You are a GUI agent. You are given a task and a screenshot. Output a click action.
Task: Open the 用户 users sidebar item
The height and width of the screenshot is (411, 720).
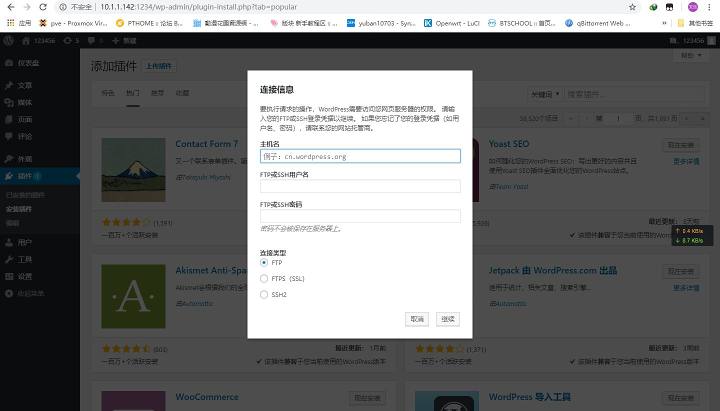click(40, 242)
